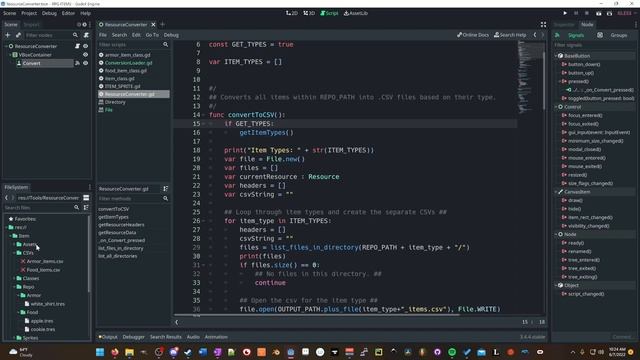The width and height of the screenshot is (640, 360).
Task: Pause the running scene
Action: (576, 13)
